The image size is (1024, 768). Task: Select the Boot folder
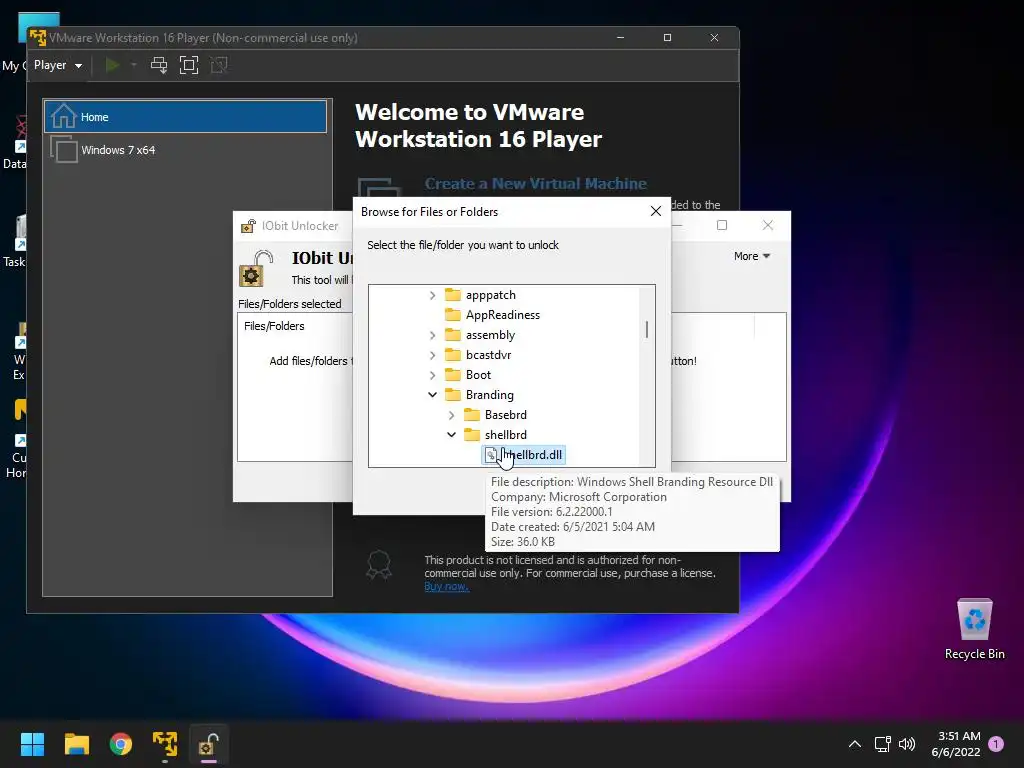478,375
